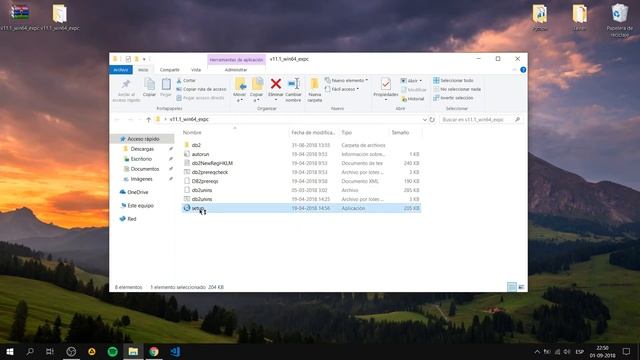Open the Mover a dropdown

click(240, 100)
